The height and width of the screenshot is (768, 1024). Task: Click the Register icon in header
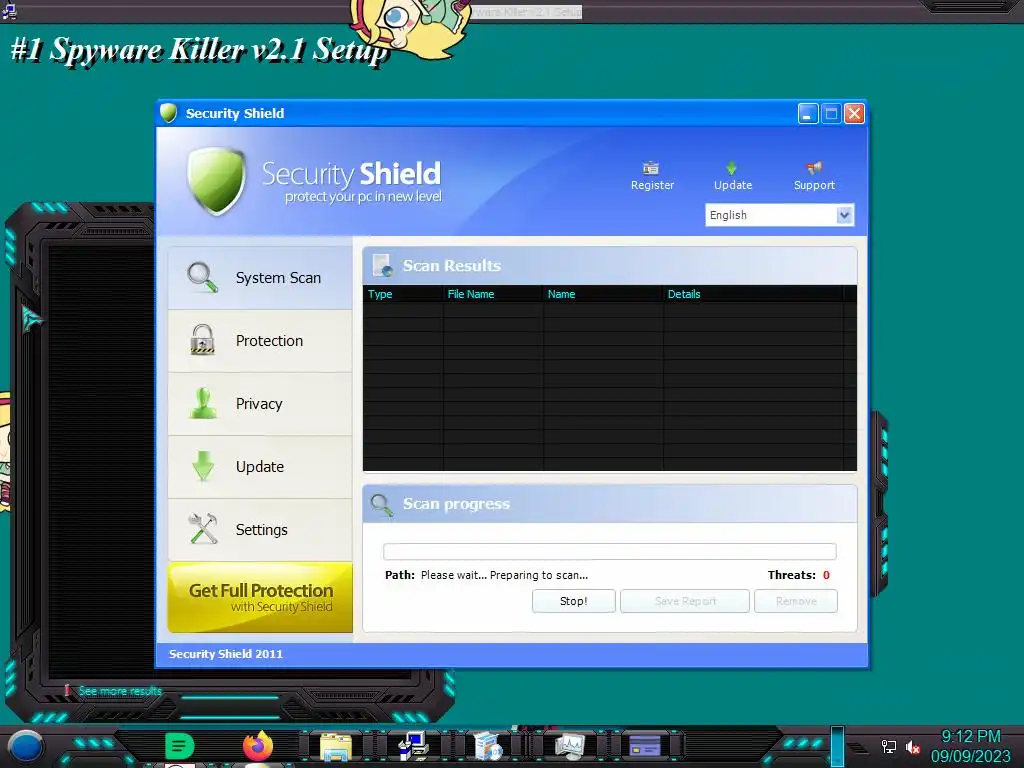point(651,168)
